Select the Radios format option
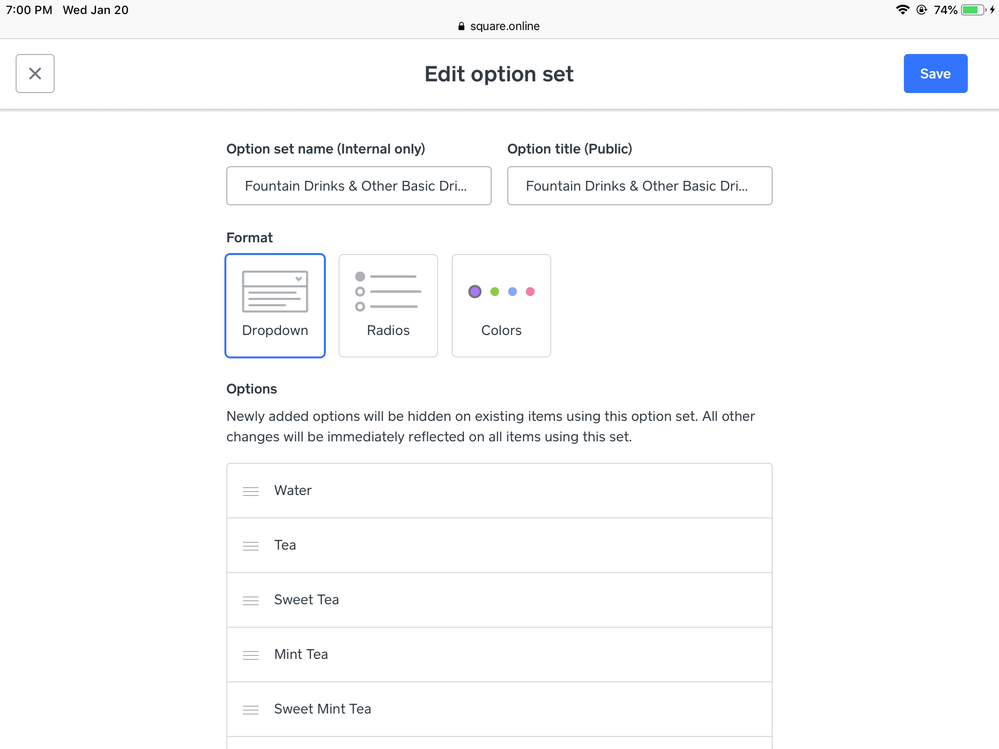 click(388, 306)
